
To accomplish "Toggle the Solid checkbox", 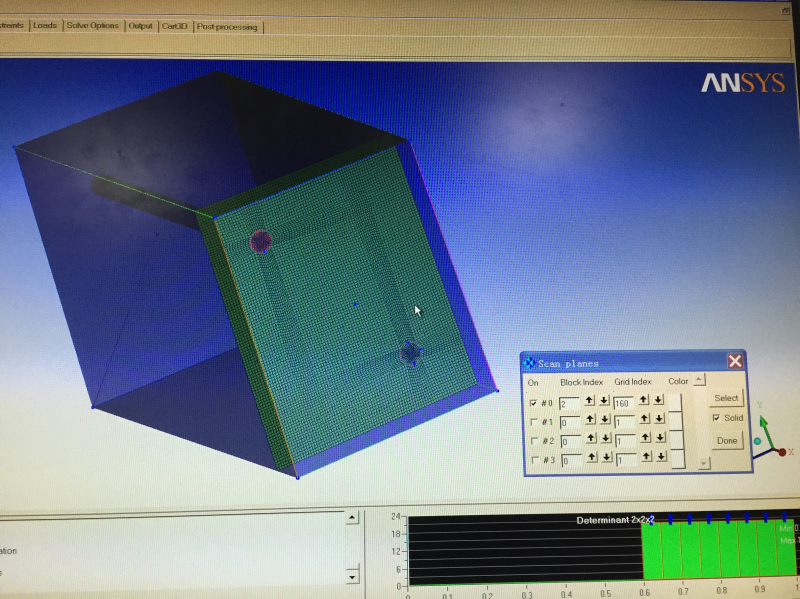I will click(x=716, y=418).
